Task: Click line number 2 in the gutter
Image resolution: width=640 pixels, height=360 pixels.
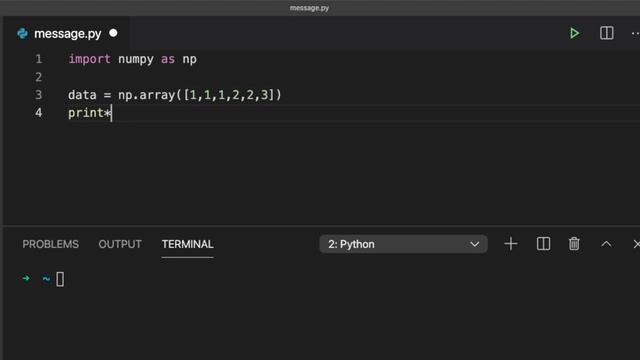Action: pyautogui.click(x=39, y=77)
